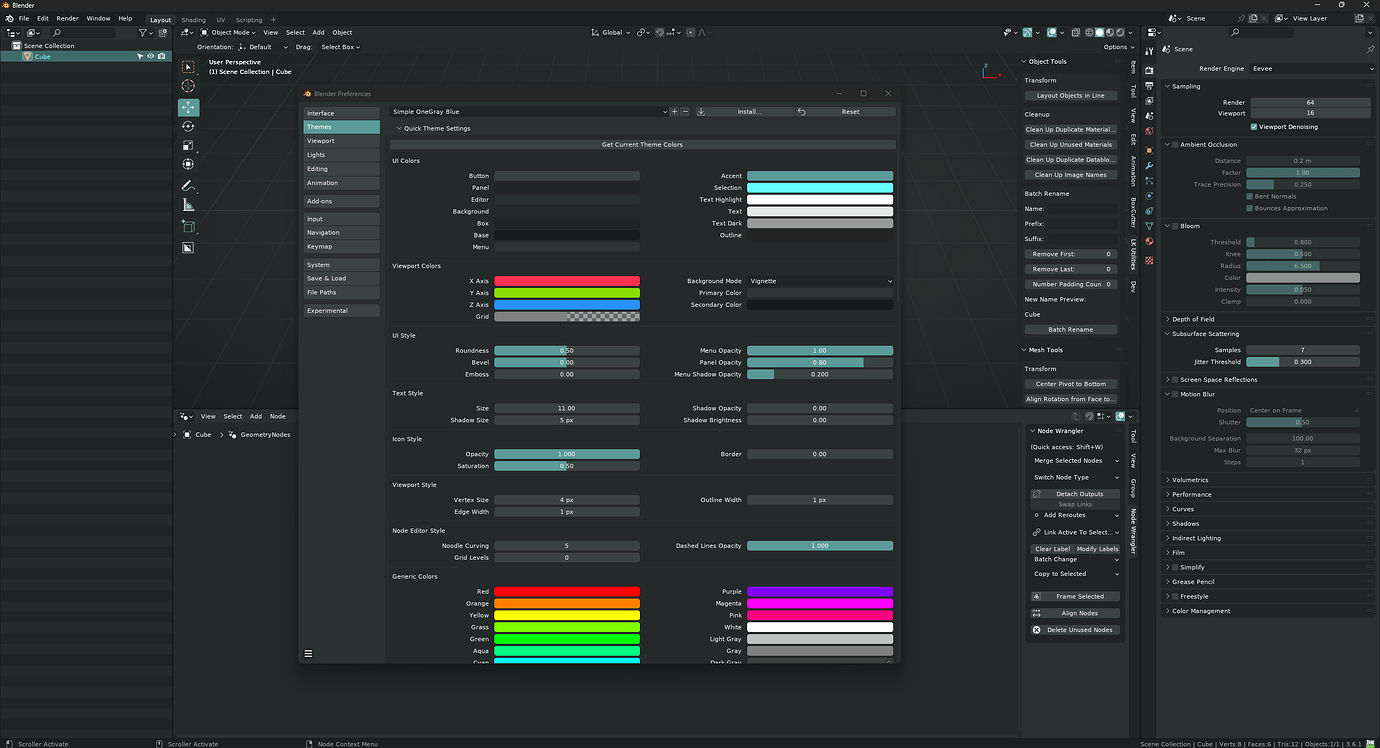
Task: Open the Keymap preferences section
Action: [341, 247]
